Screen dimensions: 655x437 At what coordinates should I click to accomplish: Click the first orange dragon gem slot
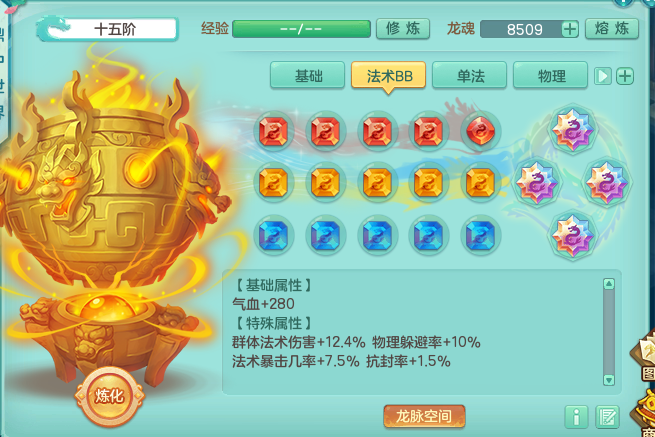(x=274, y=183)
